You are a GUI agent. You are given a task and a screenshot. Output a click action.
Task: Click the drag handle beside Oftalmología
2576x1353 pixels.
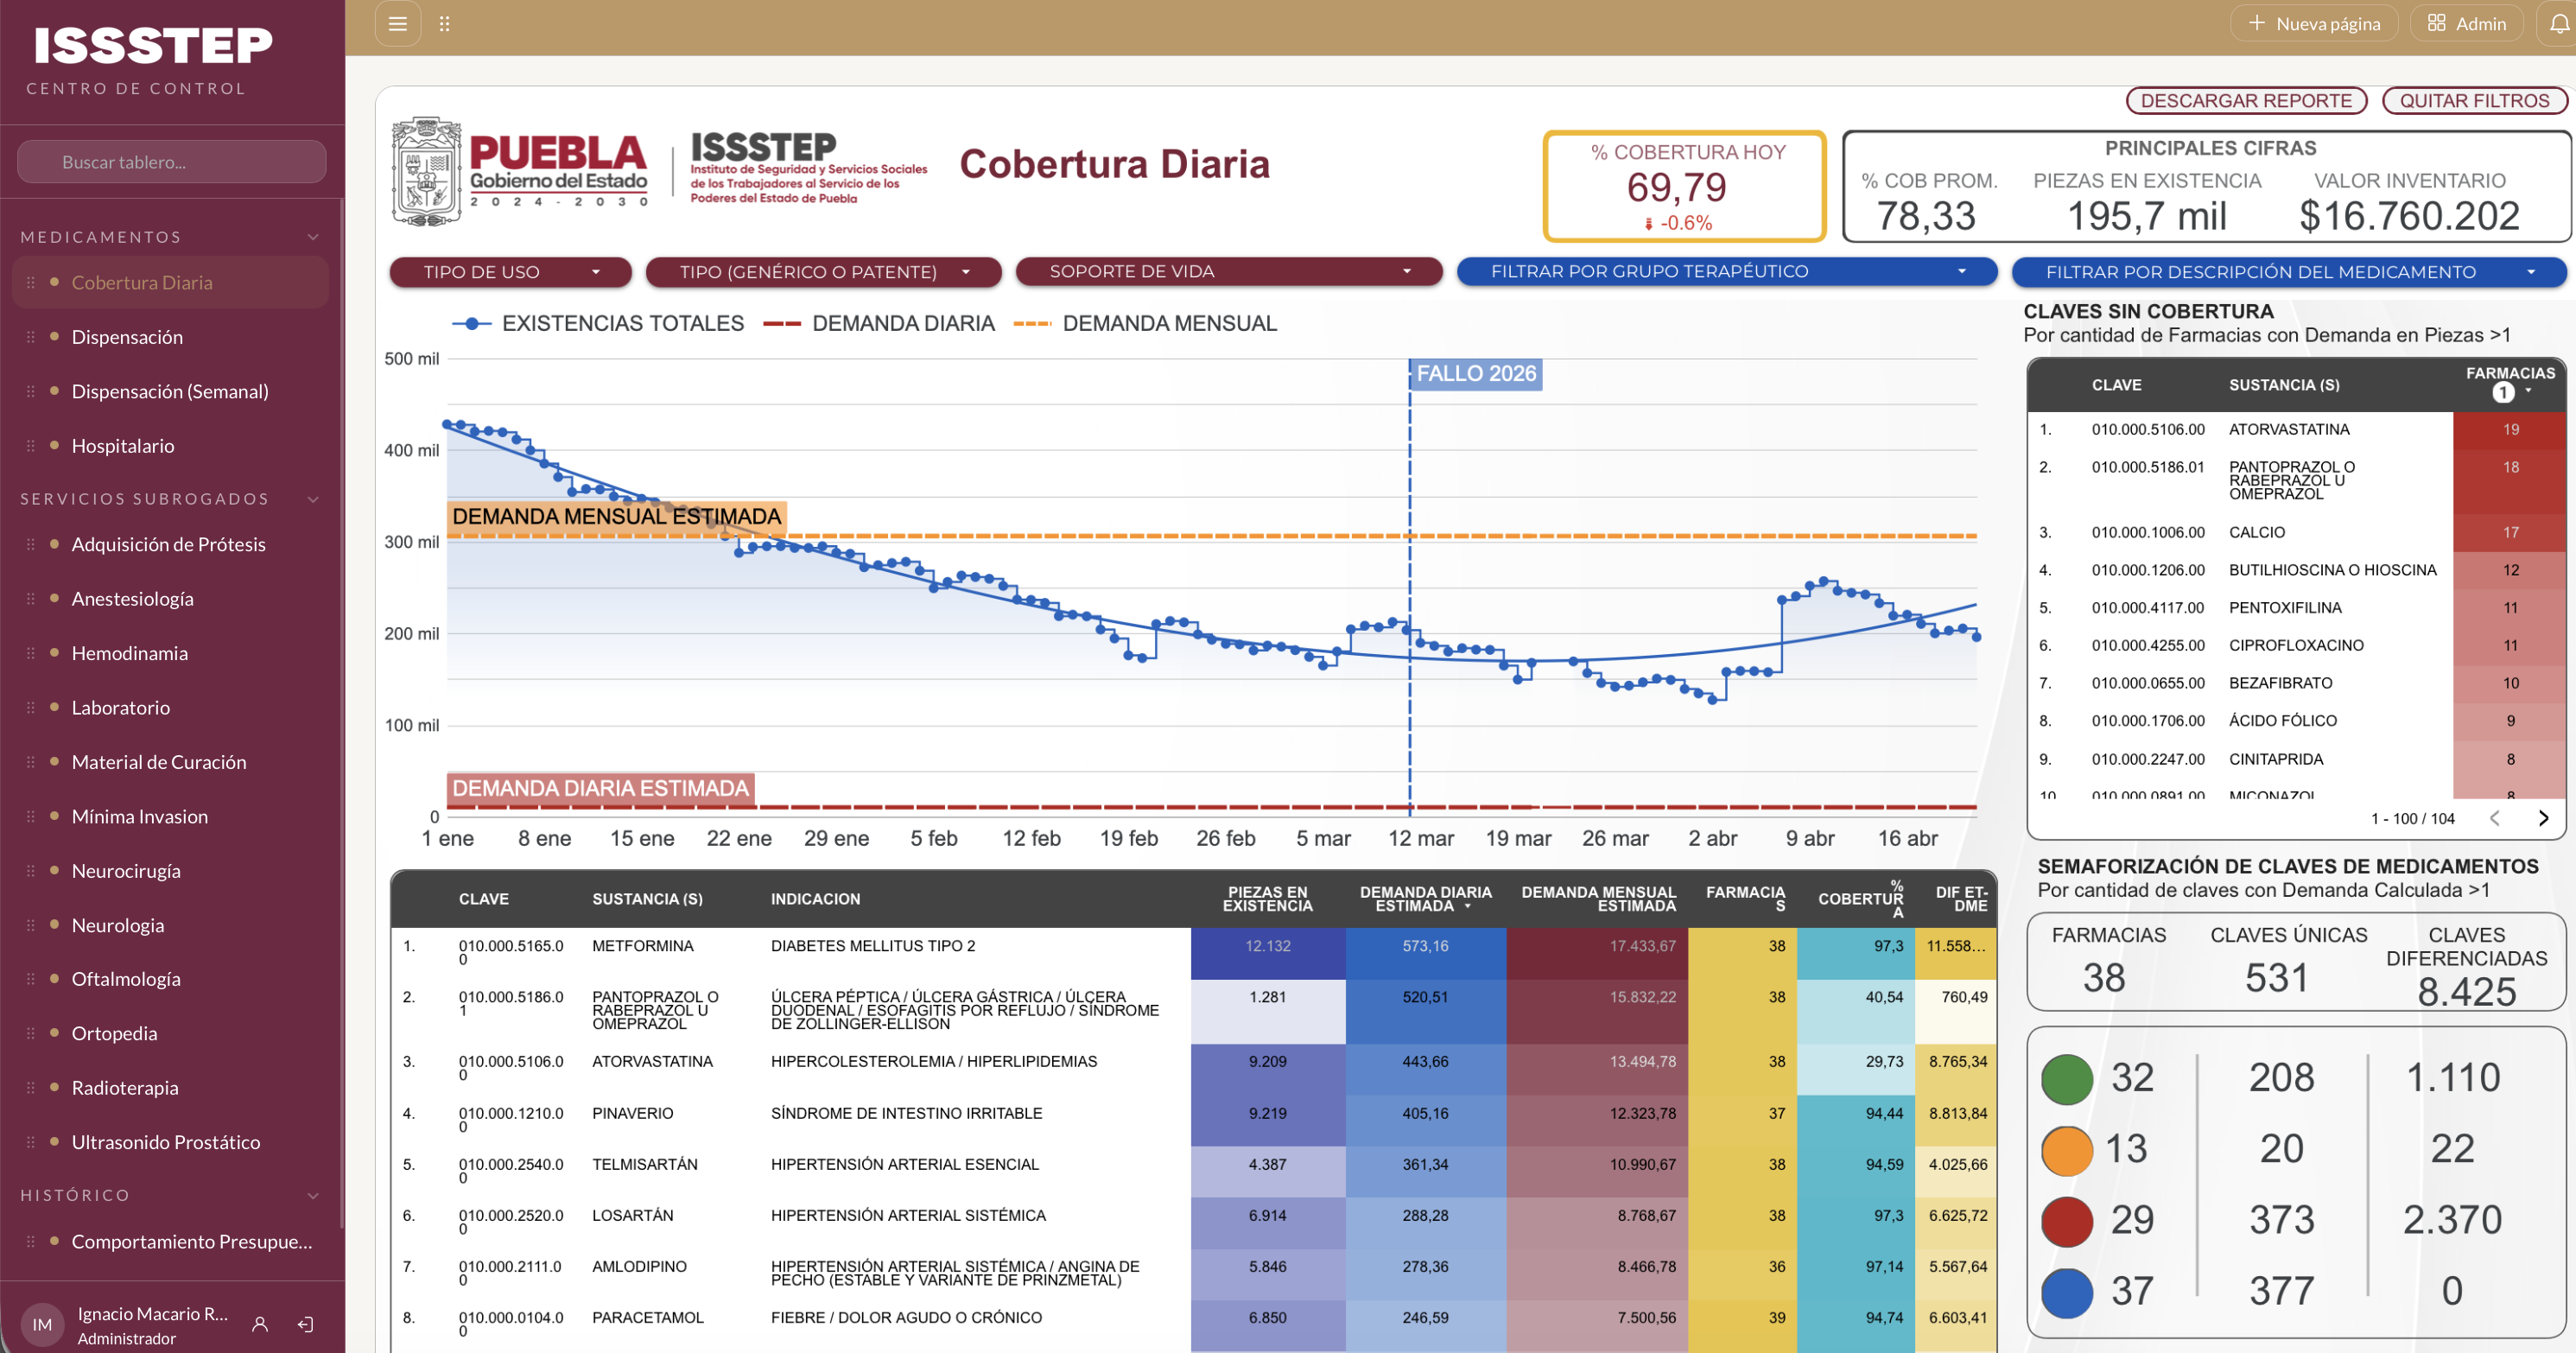point(31,979)
